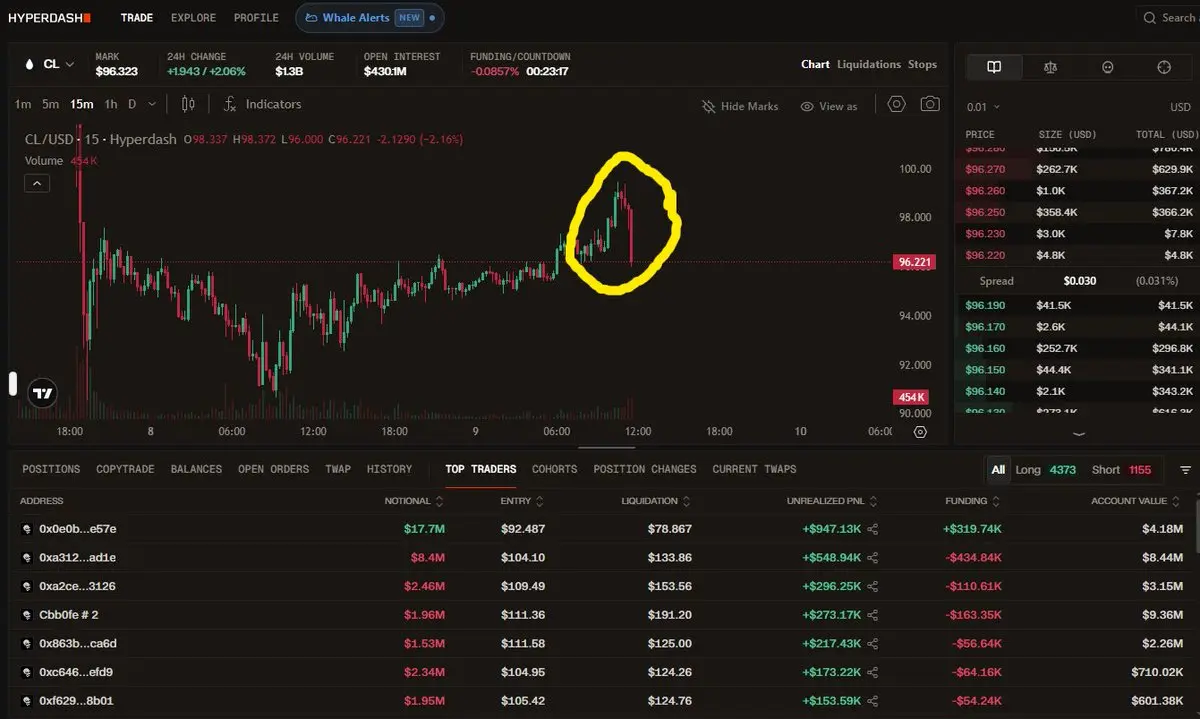Viewport: 1200px width, 719px height.
Task: Click ask price $96.270 in order book
Action: click(983, 169)
